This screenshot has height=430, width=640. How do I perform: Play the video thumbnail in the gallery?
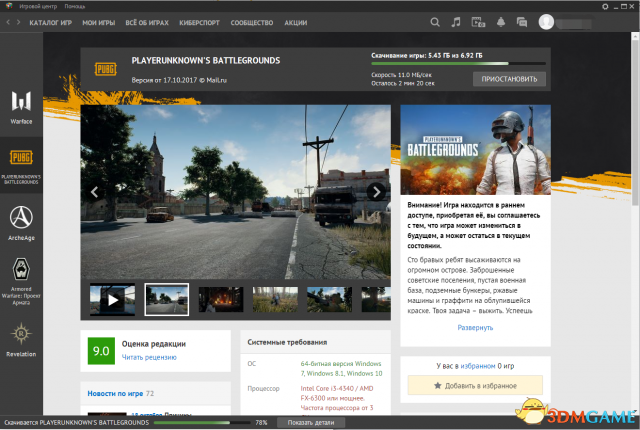pos(113,300)
